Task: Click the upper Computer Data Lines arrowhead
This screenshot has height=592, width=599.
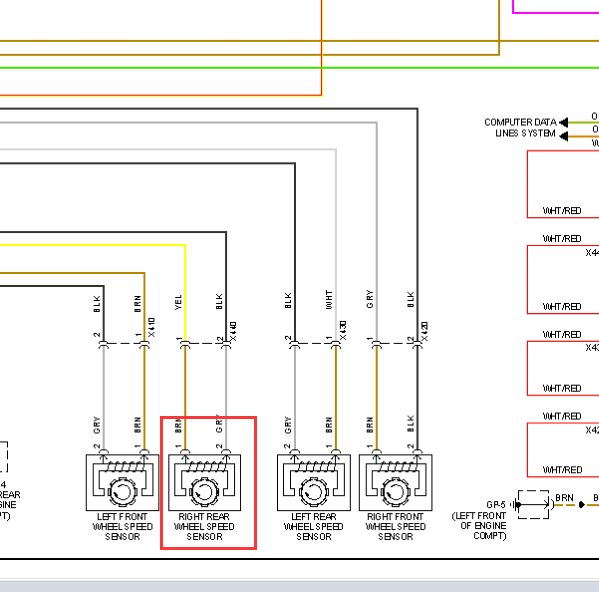Action: [563, 122]
